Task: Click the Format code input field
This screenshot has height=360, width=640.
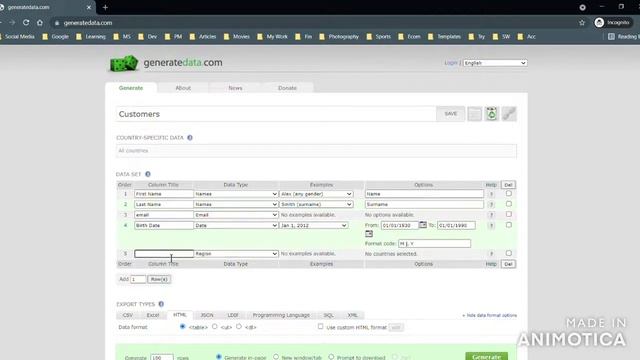Action: pos(434,244)
